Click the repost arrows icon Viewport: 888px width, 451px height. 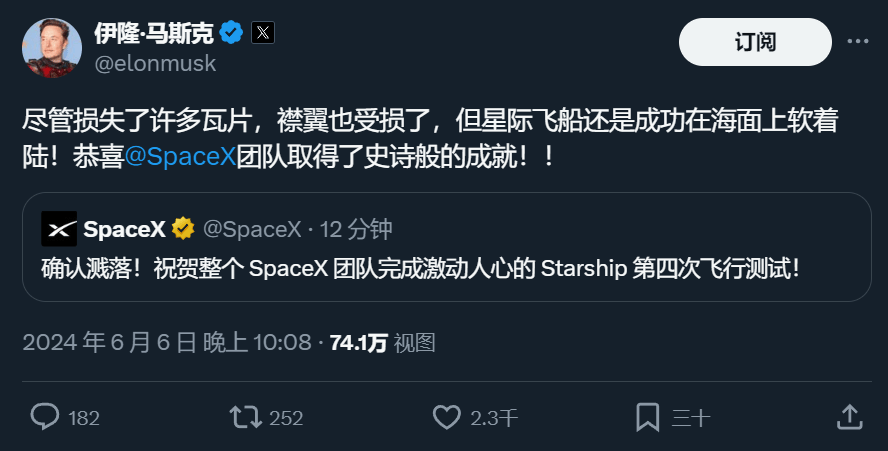point(245,416)
